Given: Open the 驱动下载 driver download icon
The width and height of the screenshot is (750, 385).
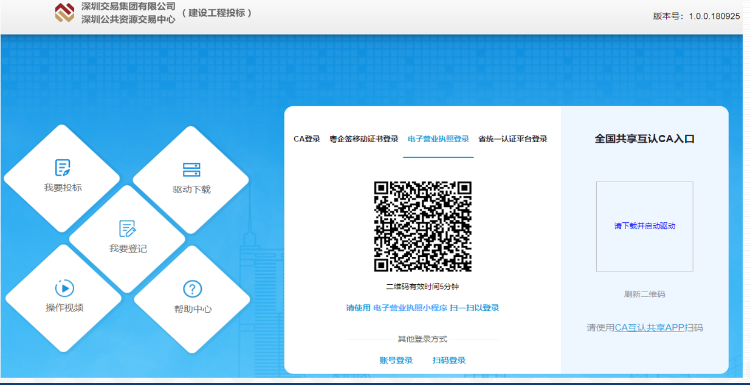Looking at the screenshot, I should 191,170.
